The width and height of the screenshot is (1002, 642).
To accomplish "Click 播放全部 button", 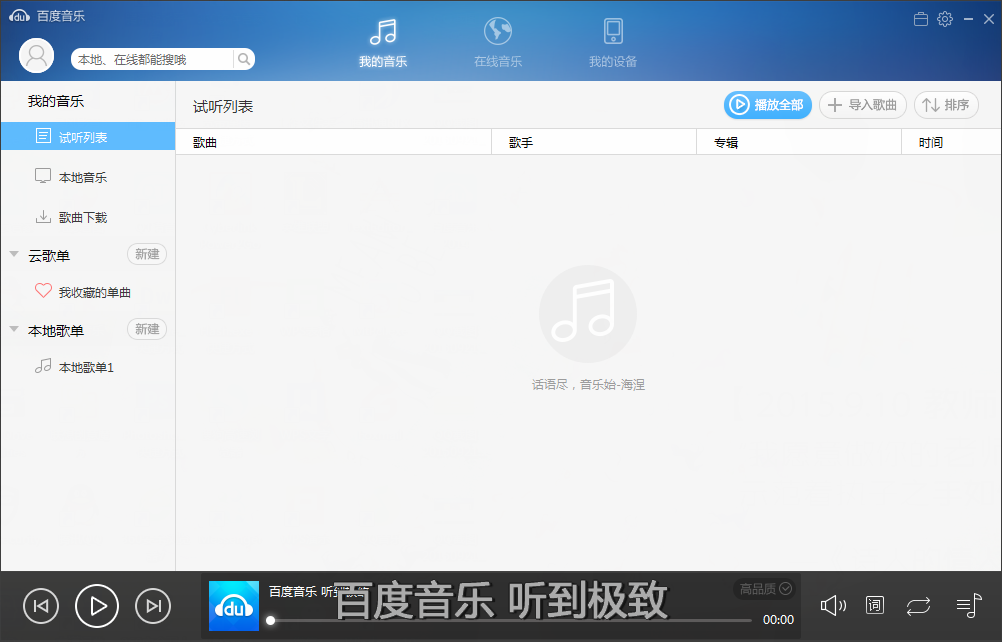I will click(x=767, y=105).
